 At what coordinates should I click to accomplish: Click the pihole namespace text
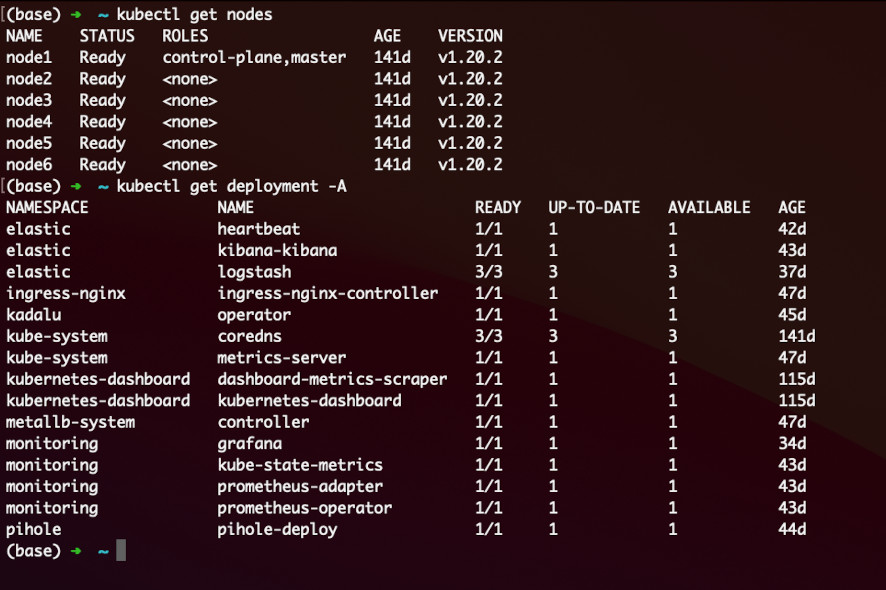coord(34,530)
